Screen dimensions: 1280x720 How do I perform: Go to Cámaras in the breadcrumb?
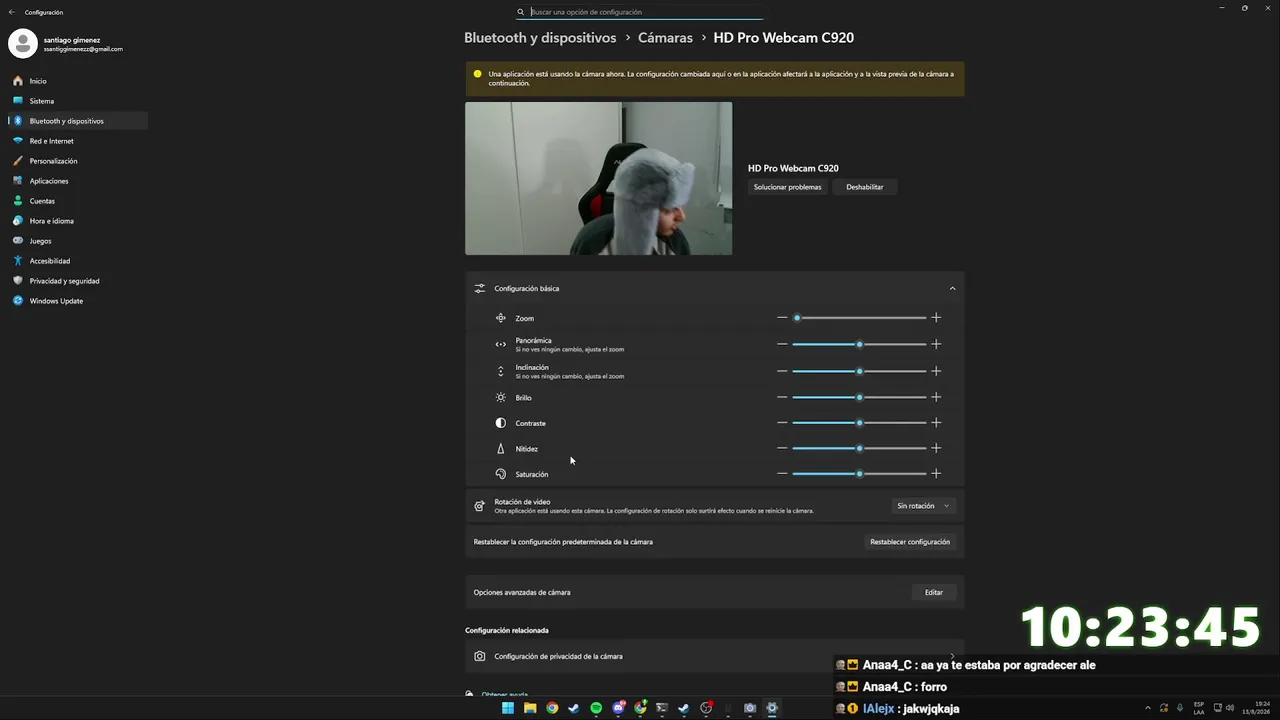tap(665, 38)
